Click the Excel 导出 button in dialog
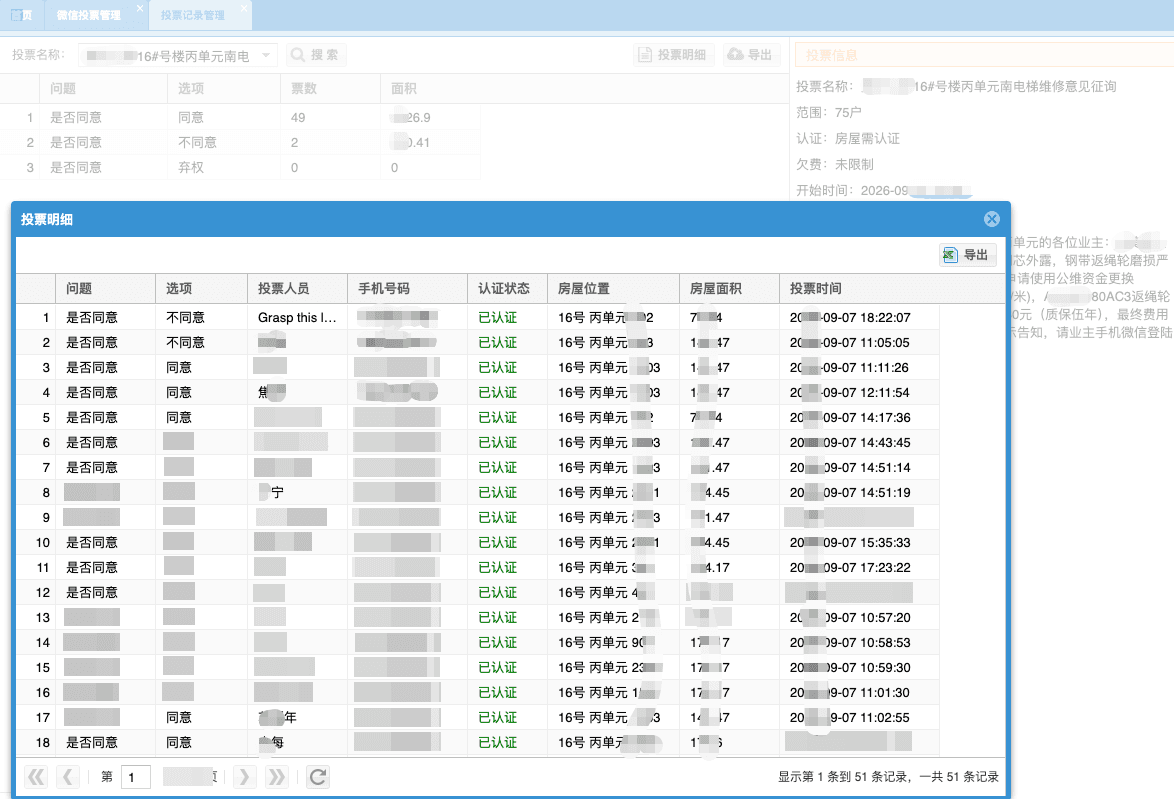 967,255
